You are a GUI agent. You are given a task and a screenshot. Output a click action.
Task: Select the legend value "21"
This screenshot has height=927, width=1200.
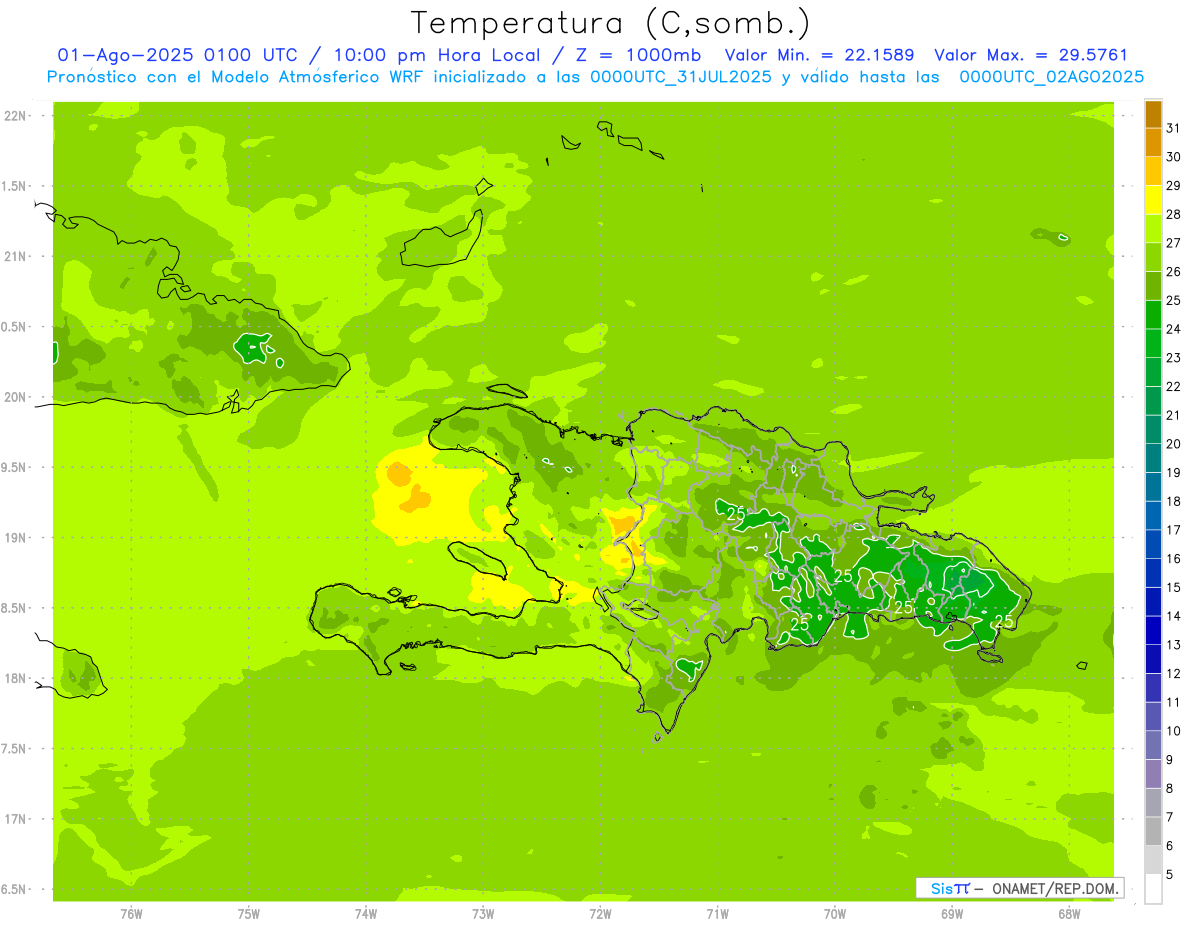[x=1174, y=415]
